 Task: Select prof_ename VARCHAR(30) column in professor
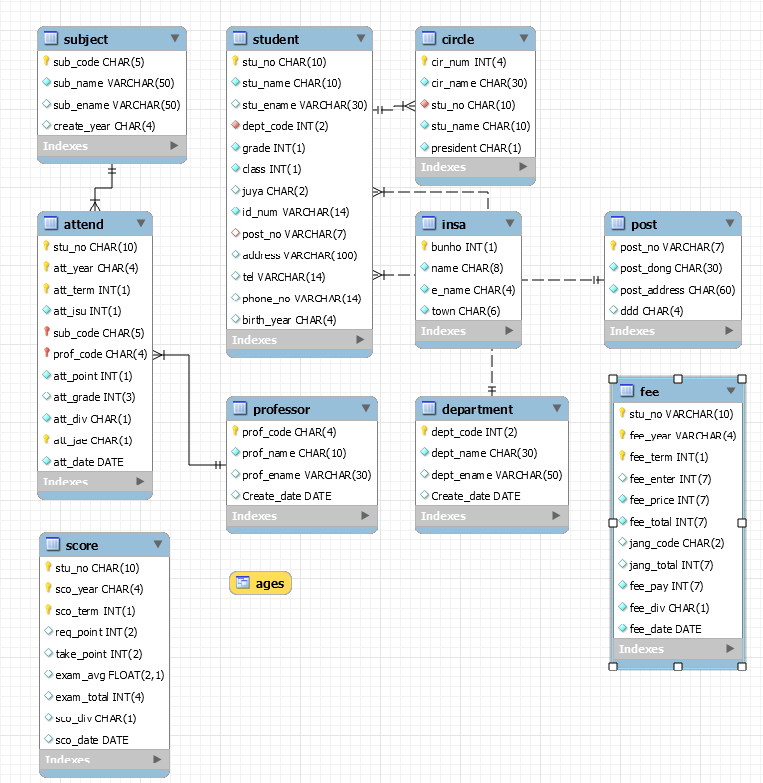click(x=302, y=475)
